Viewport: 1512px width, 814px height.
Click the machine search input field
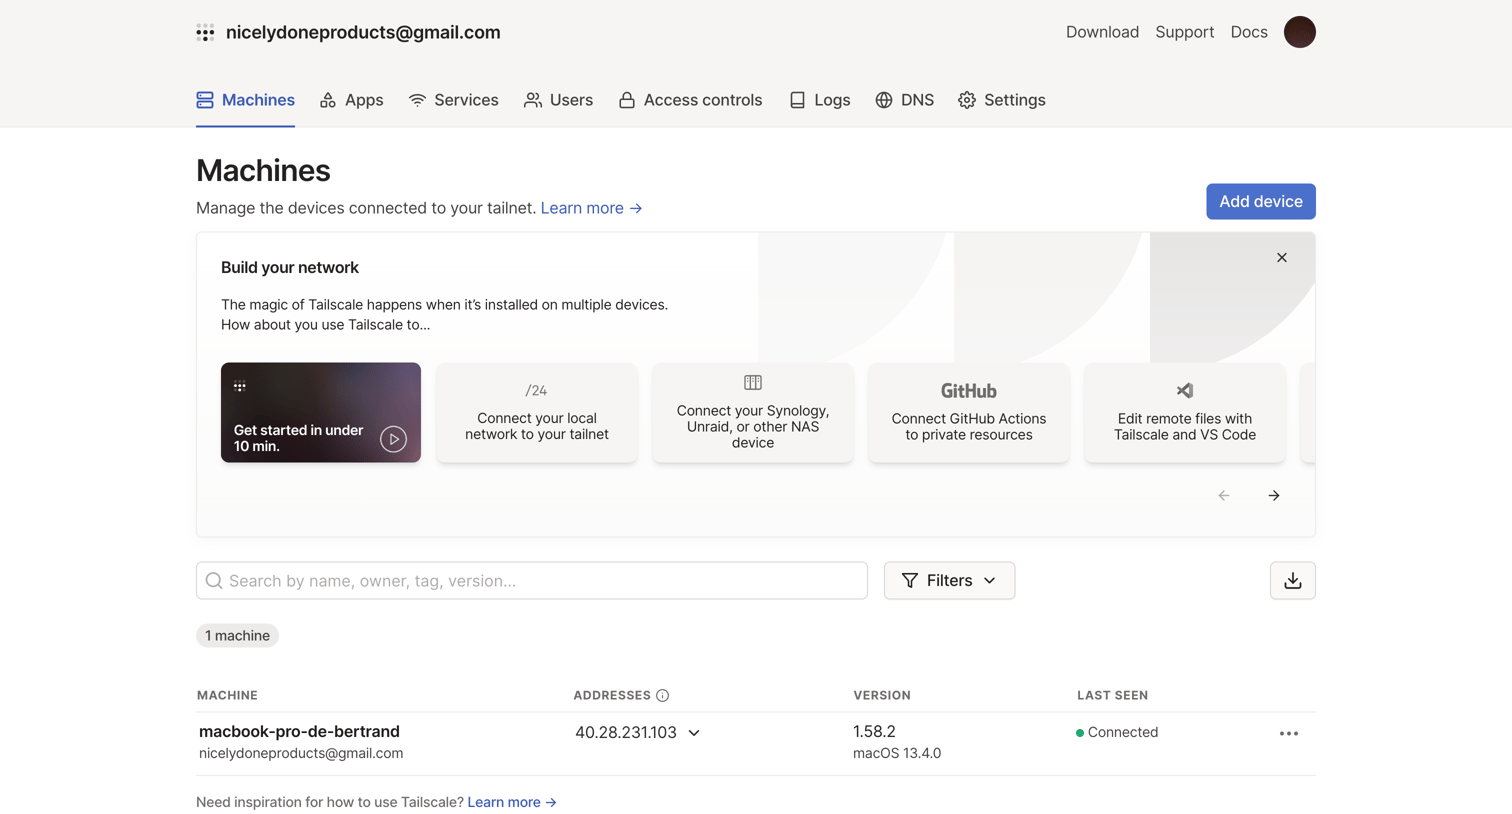[532, 581]
